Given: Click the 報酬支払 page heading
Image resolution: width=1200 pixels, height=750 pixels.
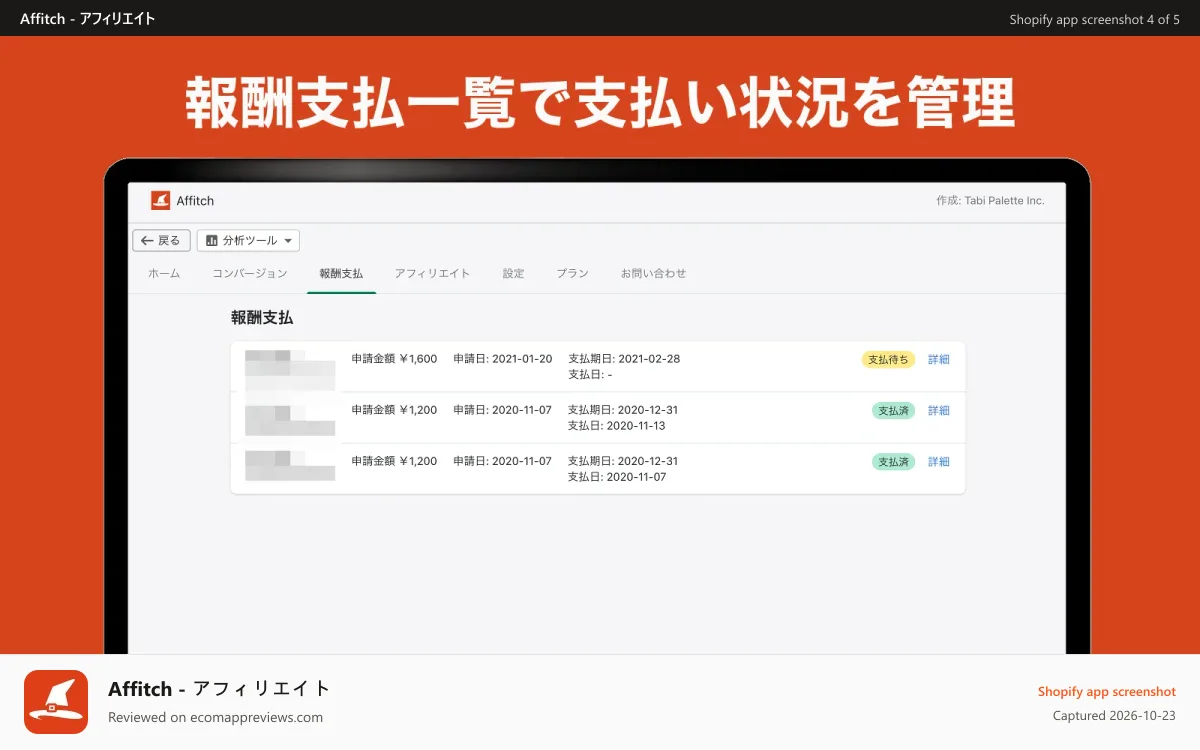Looking at the screenshot, I should (262, 318).
